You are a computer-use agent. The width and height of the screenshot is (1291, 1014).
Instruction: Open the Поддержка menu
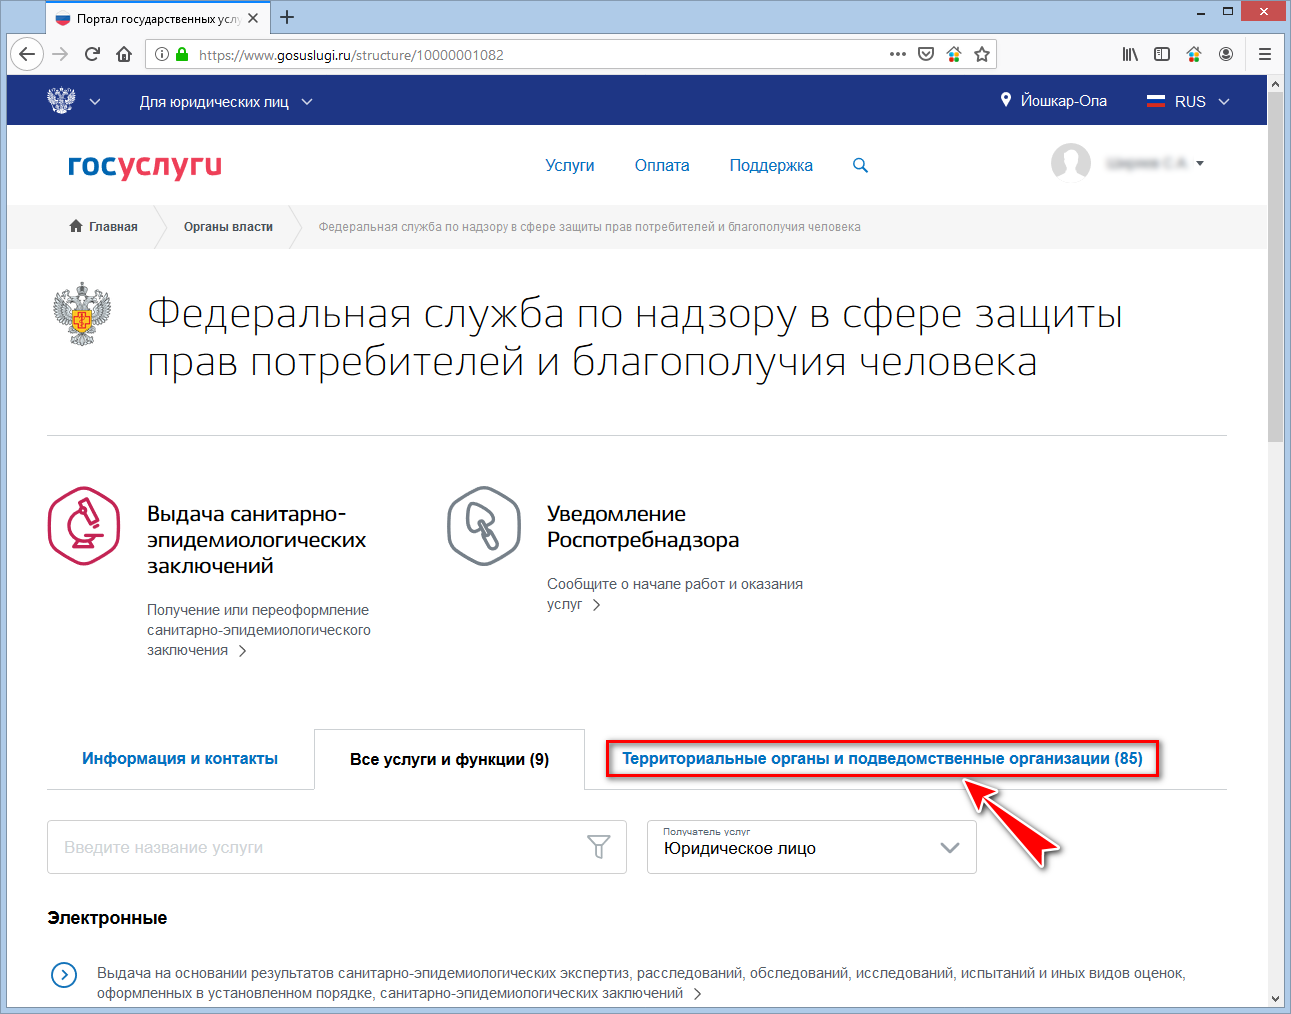[x=771, y=165]
